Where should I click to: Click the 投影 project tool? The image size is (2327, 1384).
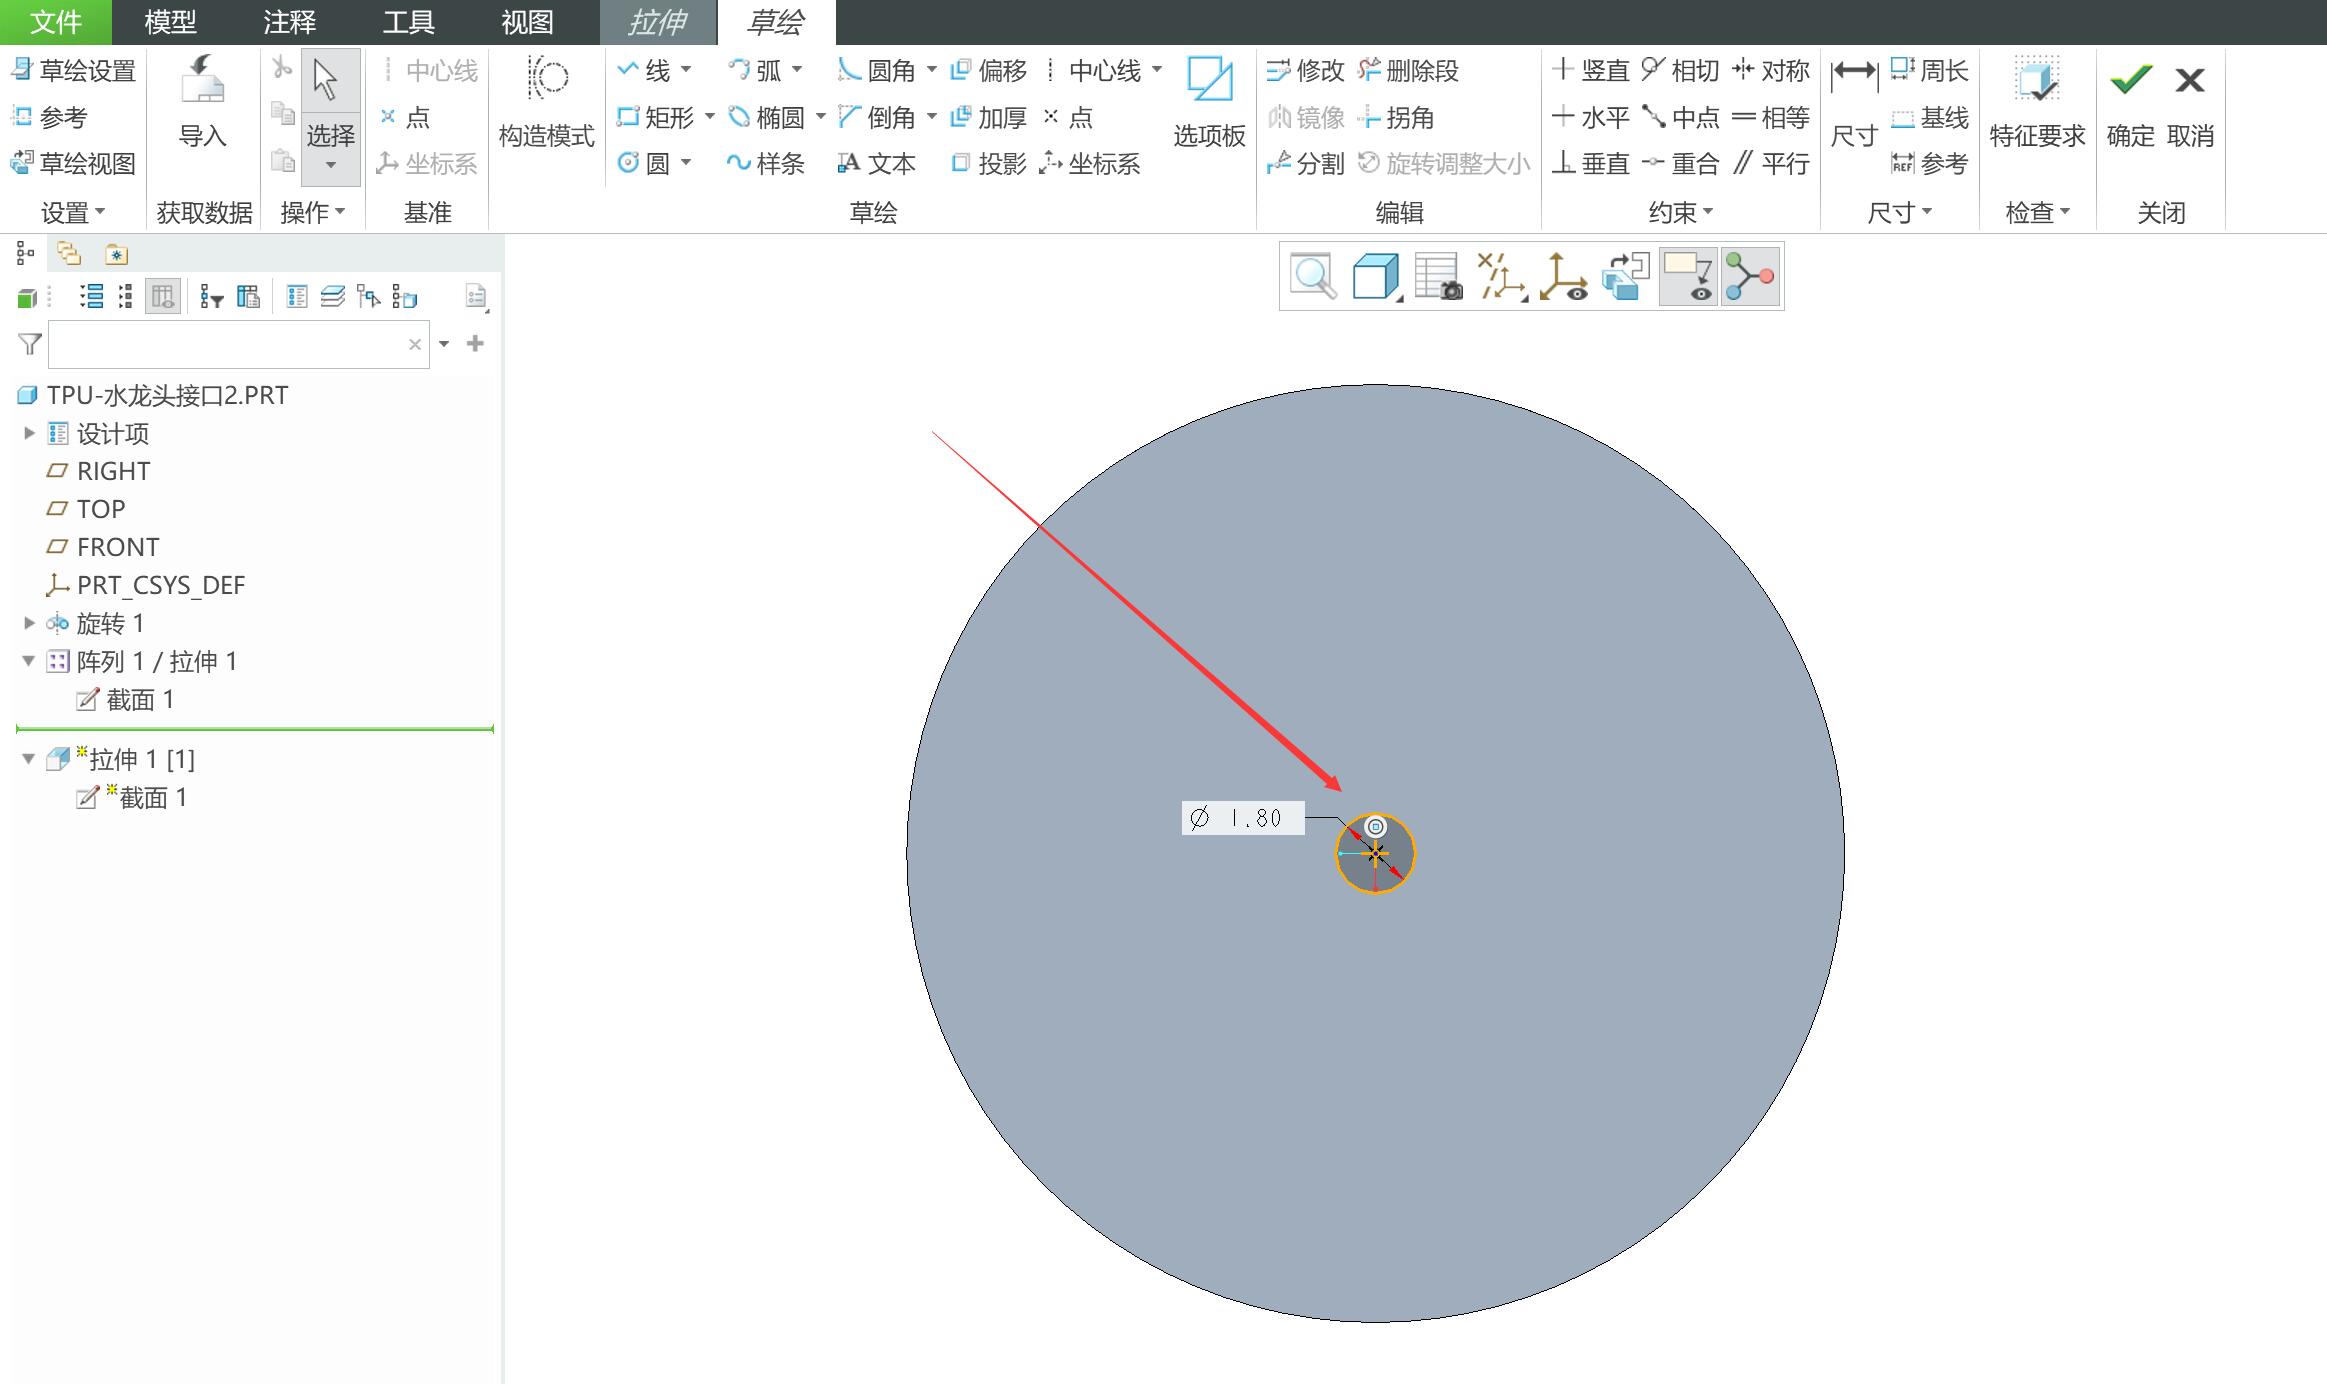tap(988, 164)
